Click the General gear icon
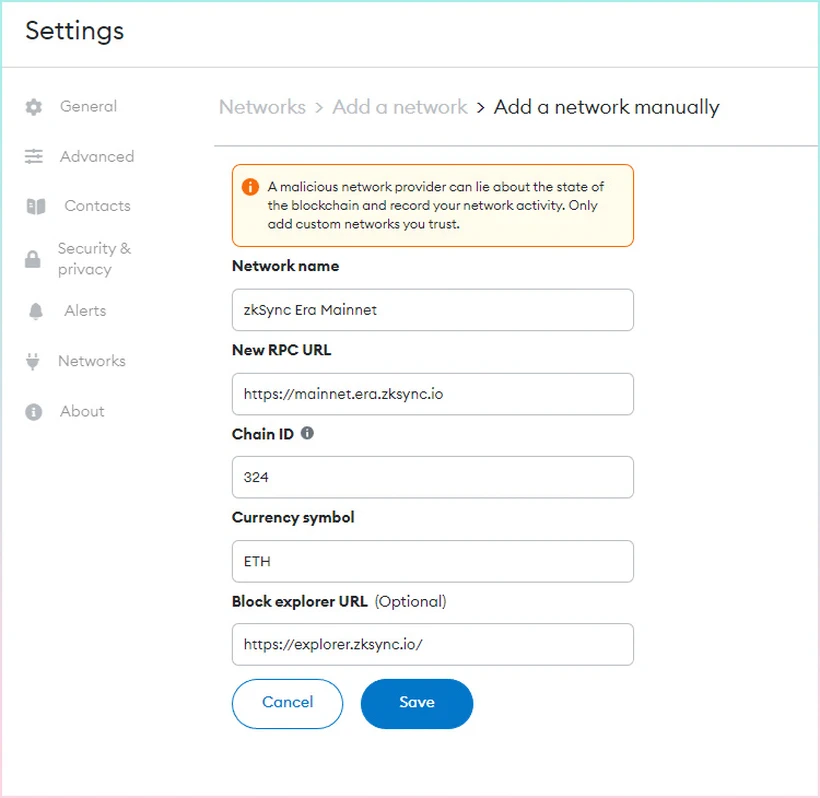The height and width of the screenshot is (798, 820). click(x=34, y=107)
